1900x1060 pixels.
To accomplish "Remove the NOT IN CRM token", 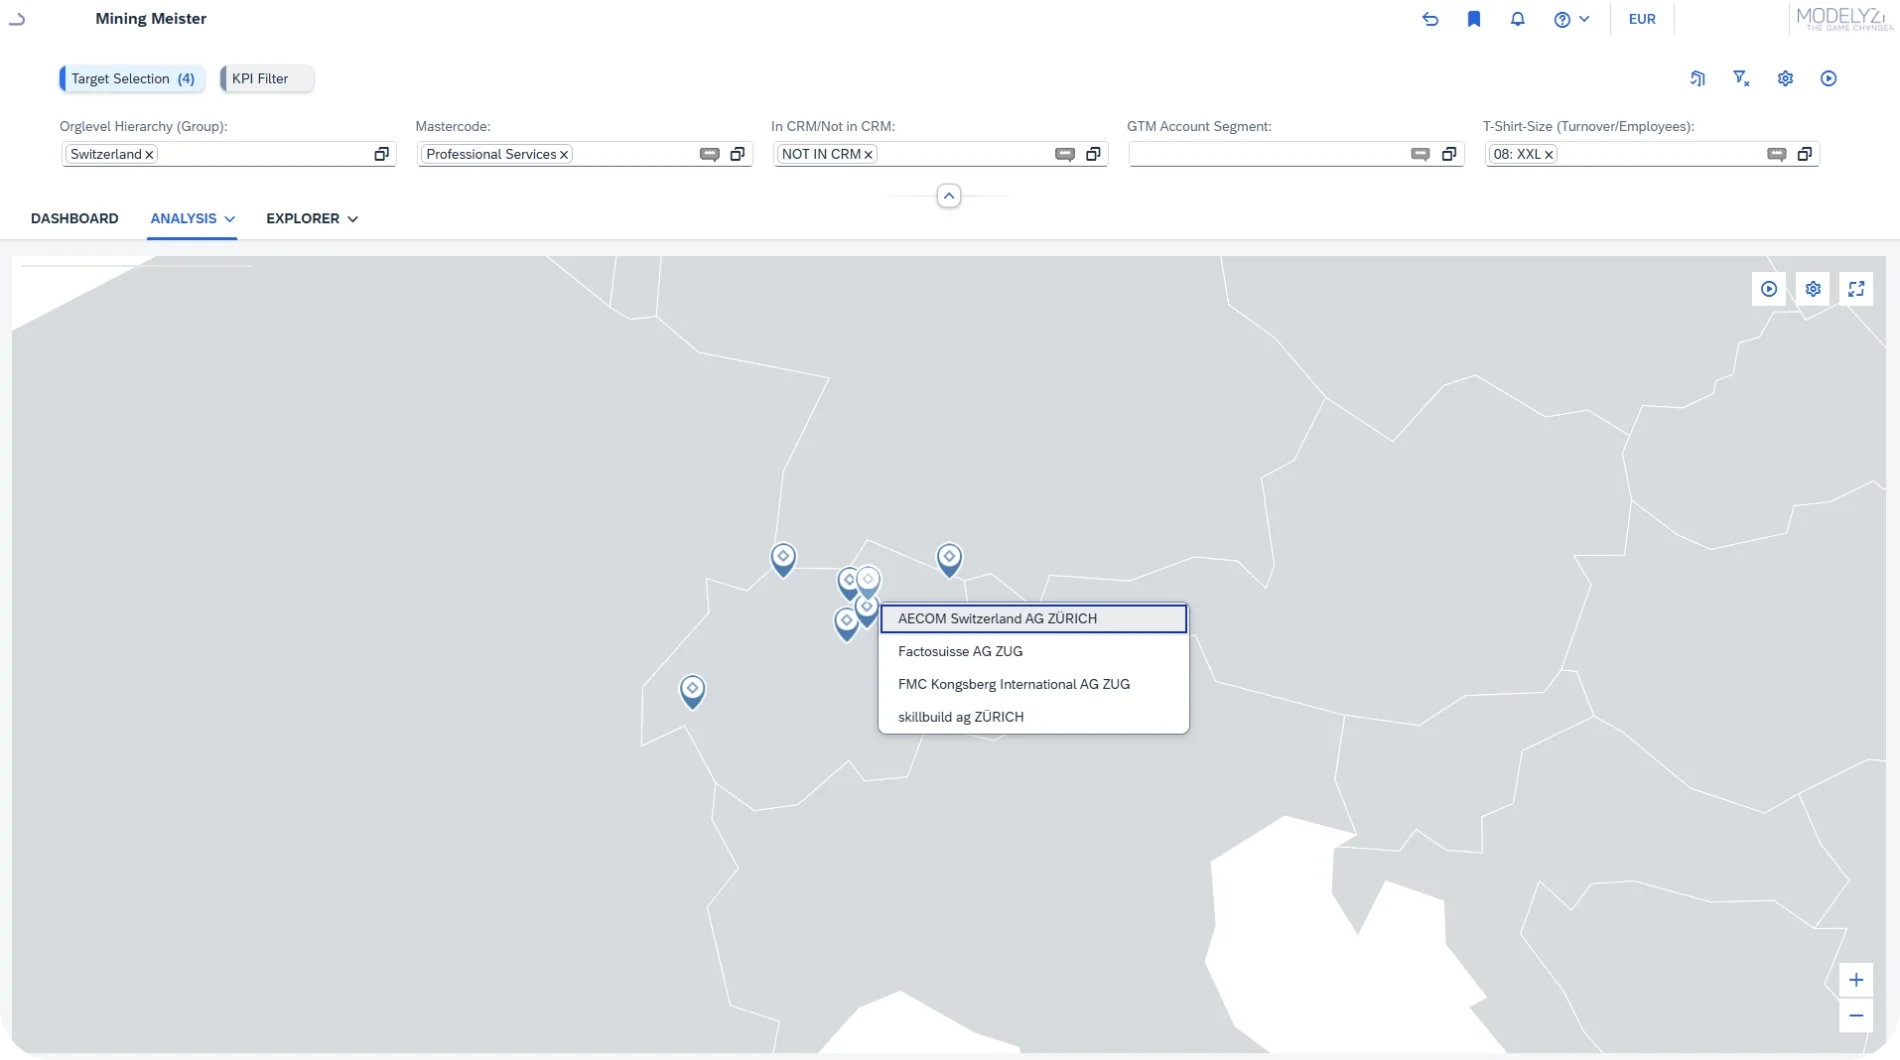I will click(x=869, y=154).
